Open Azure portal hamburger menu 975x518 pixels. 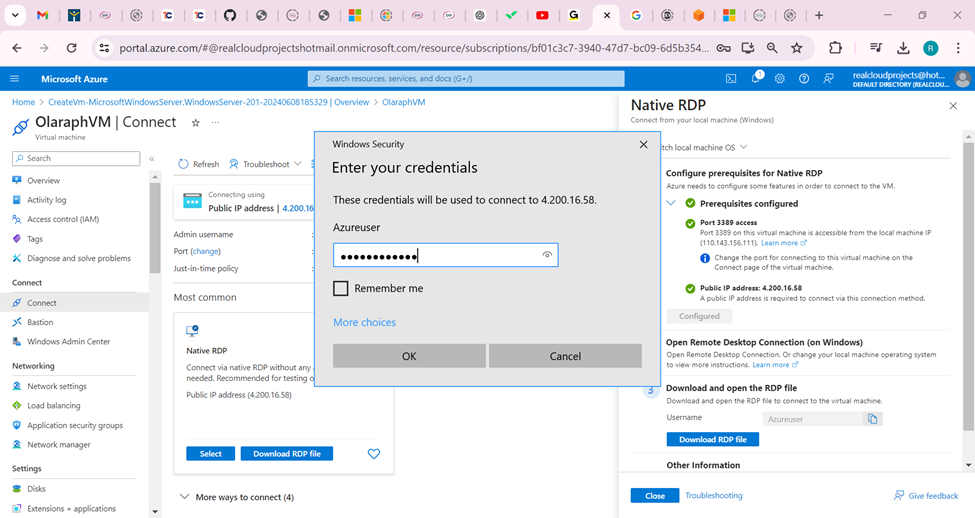(15, 79)
